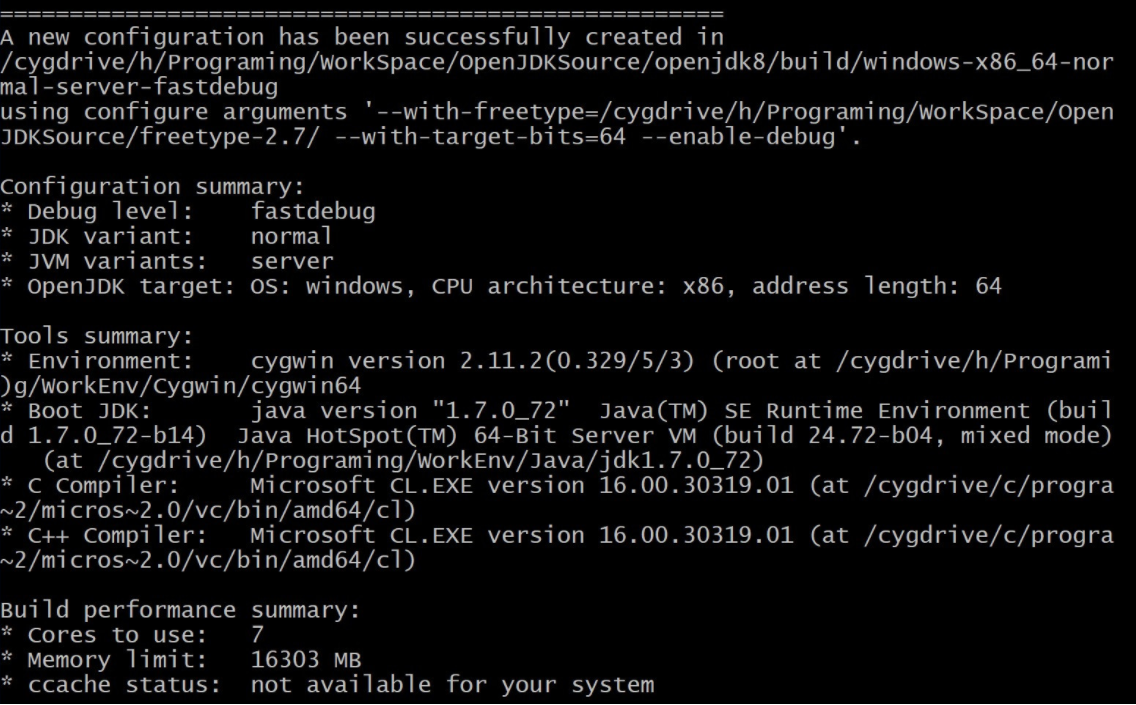Click the java version "1.7.0_72" text

click(410, 411)
